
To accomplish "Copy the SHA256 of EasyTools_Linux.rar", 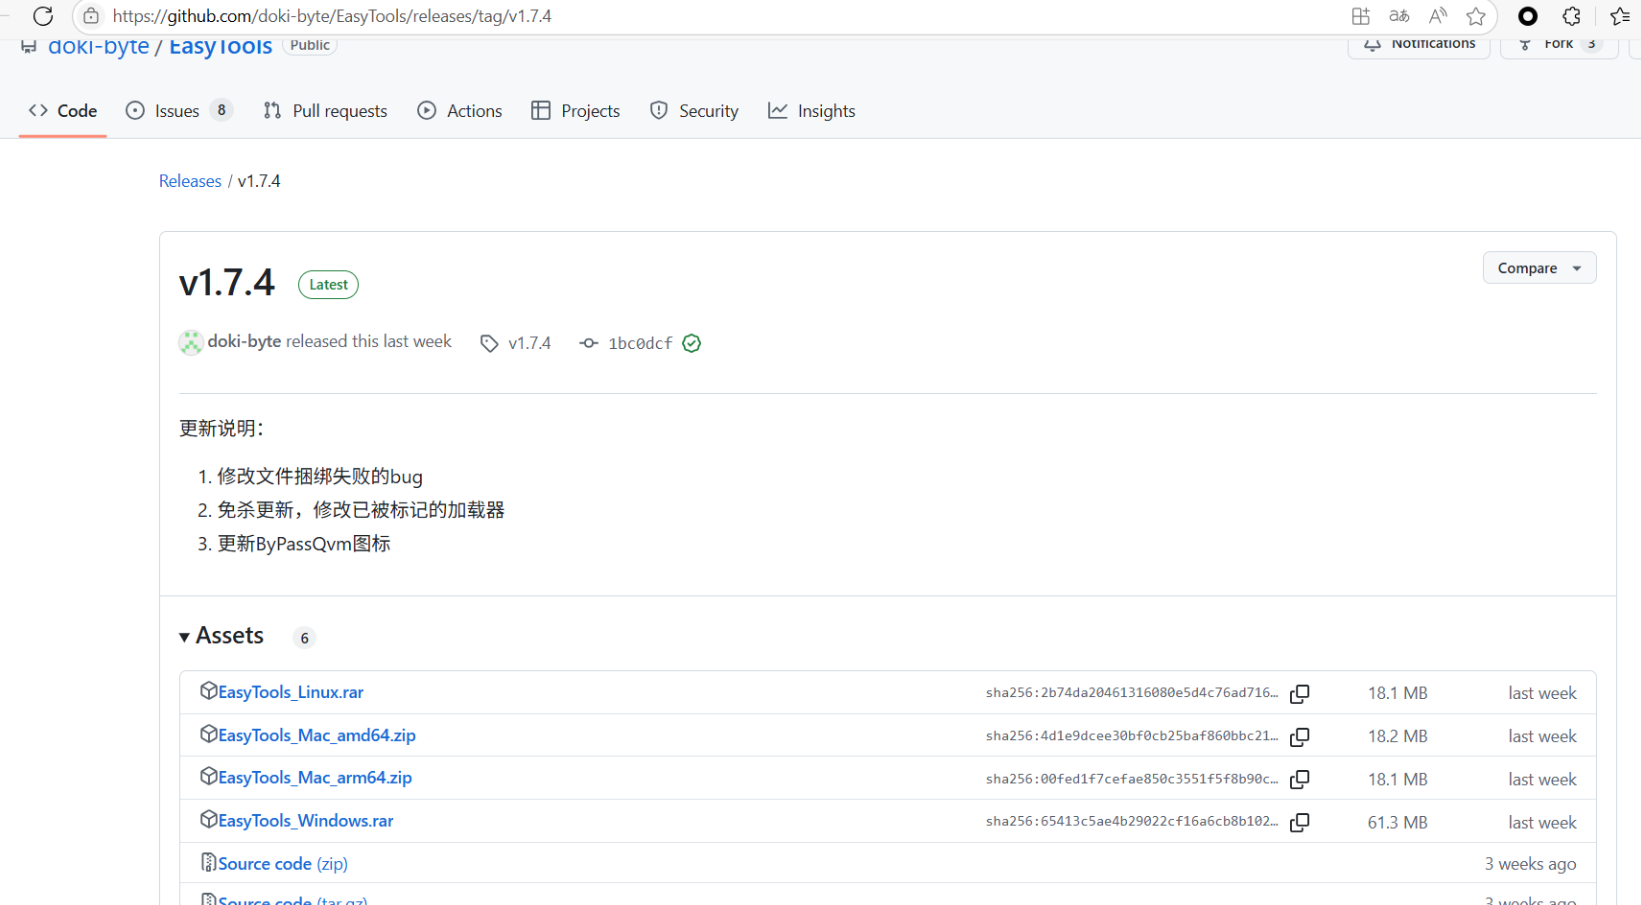I will 1300,693.
